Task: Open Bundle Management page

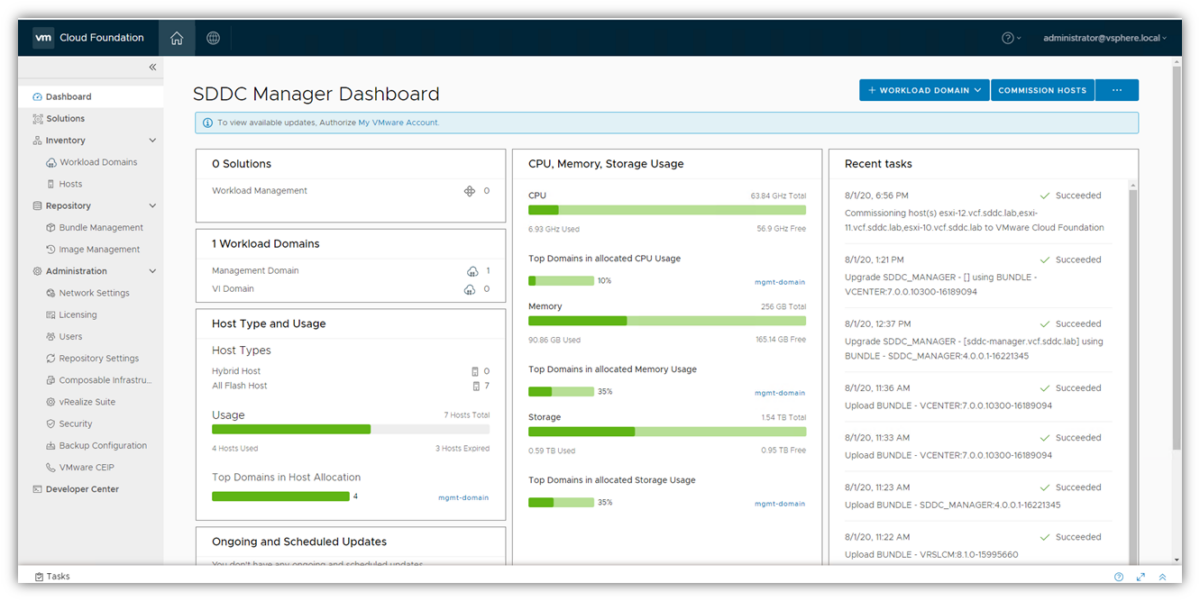Action: pos(101,228)
